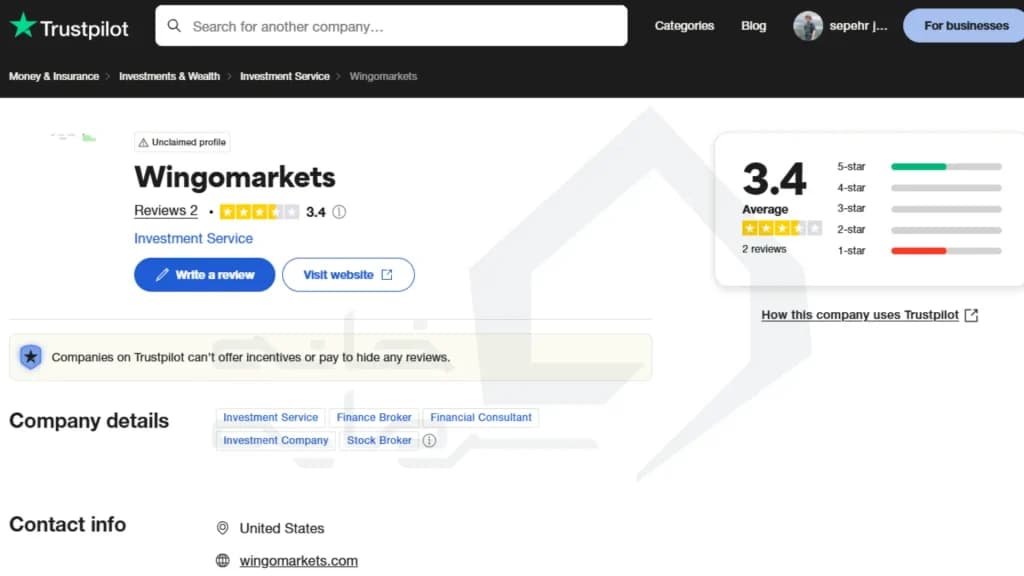Click the 2 reviews text in the rating card
This screenshot has height=576, width=1024.
coord(764,249)
